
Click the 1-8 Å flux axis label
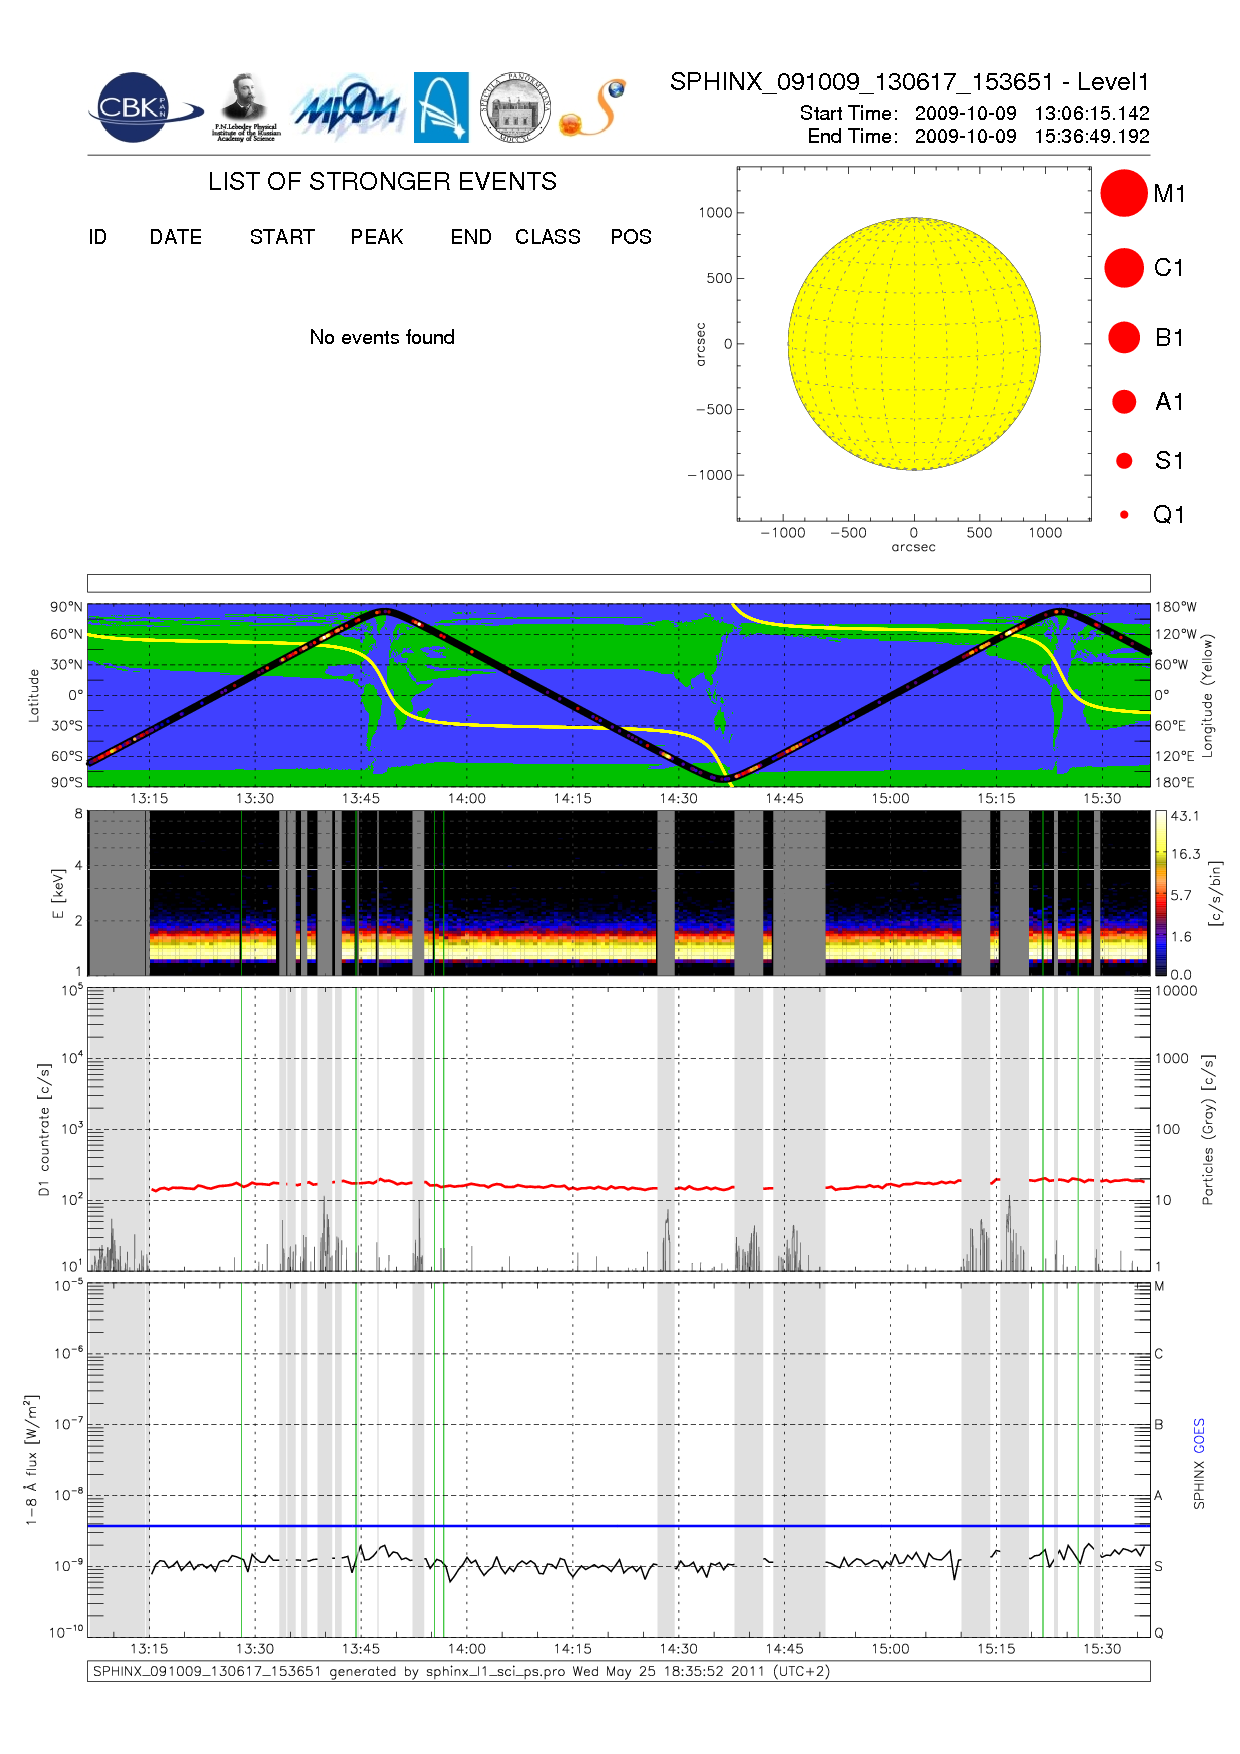point(32,1460)
